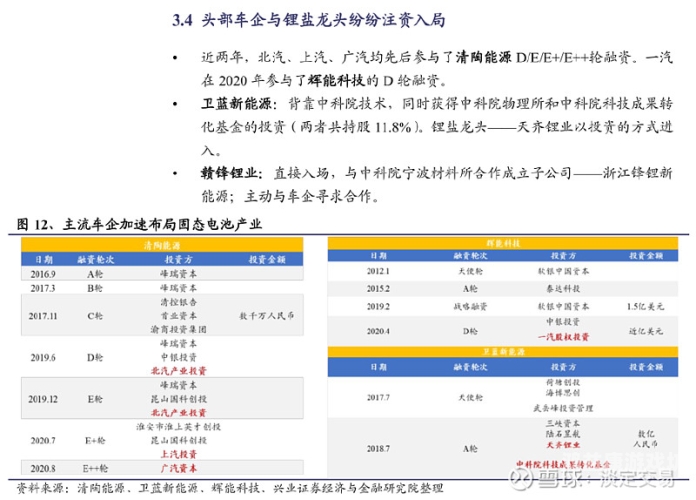Click date cell "2019.6"
The width and height of the screenshot is (696, 500).
tap(43, 357)
